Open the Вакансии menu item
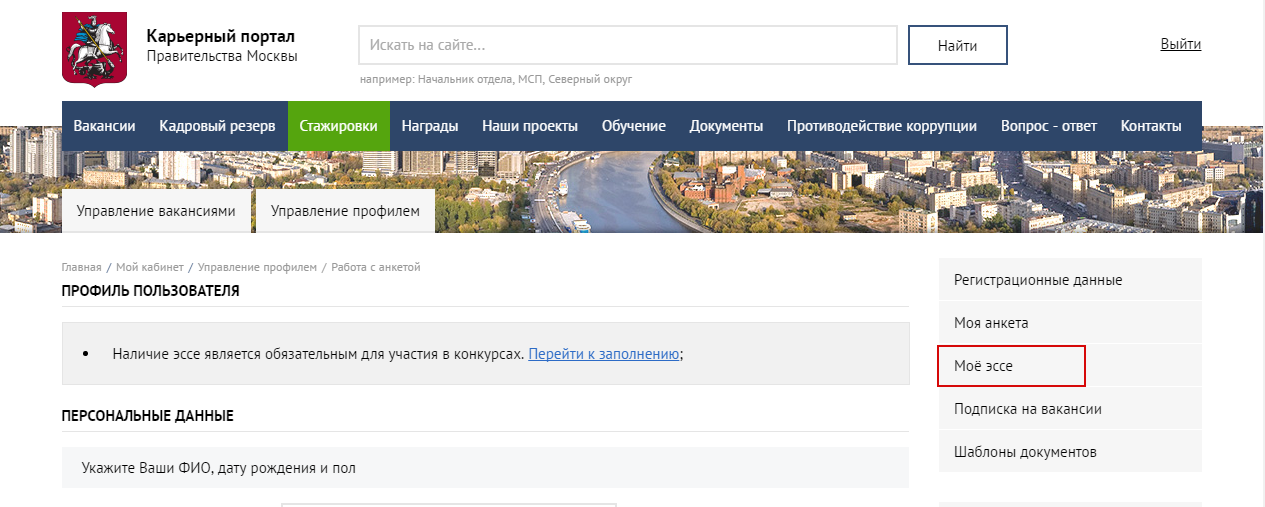Viewport: 1265px width, 507px height. pos(104,126)
